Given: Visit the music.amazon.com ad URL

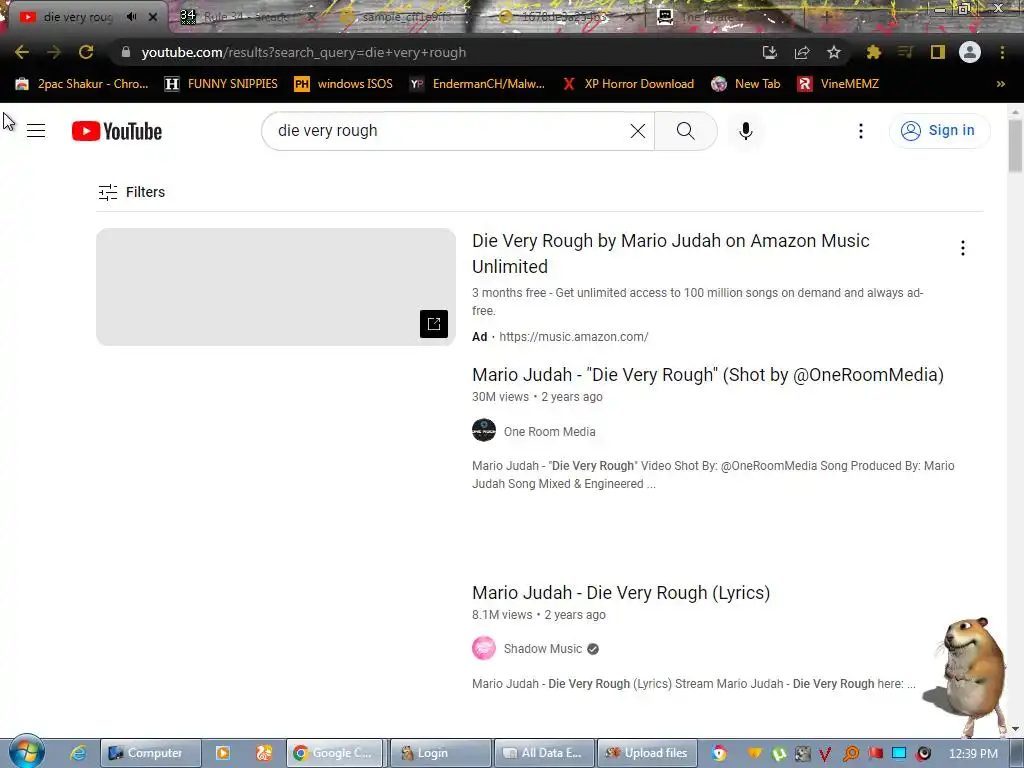Looking at the screenshot, I should pos(573,337).
